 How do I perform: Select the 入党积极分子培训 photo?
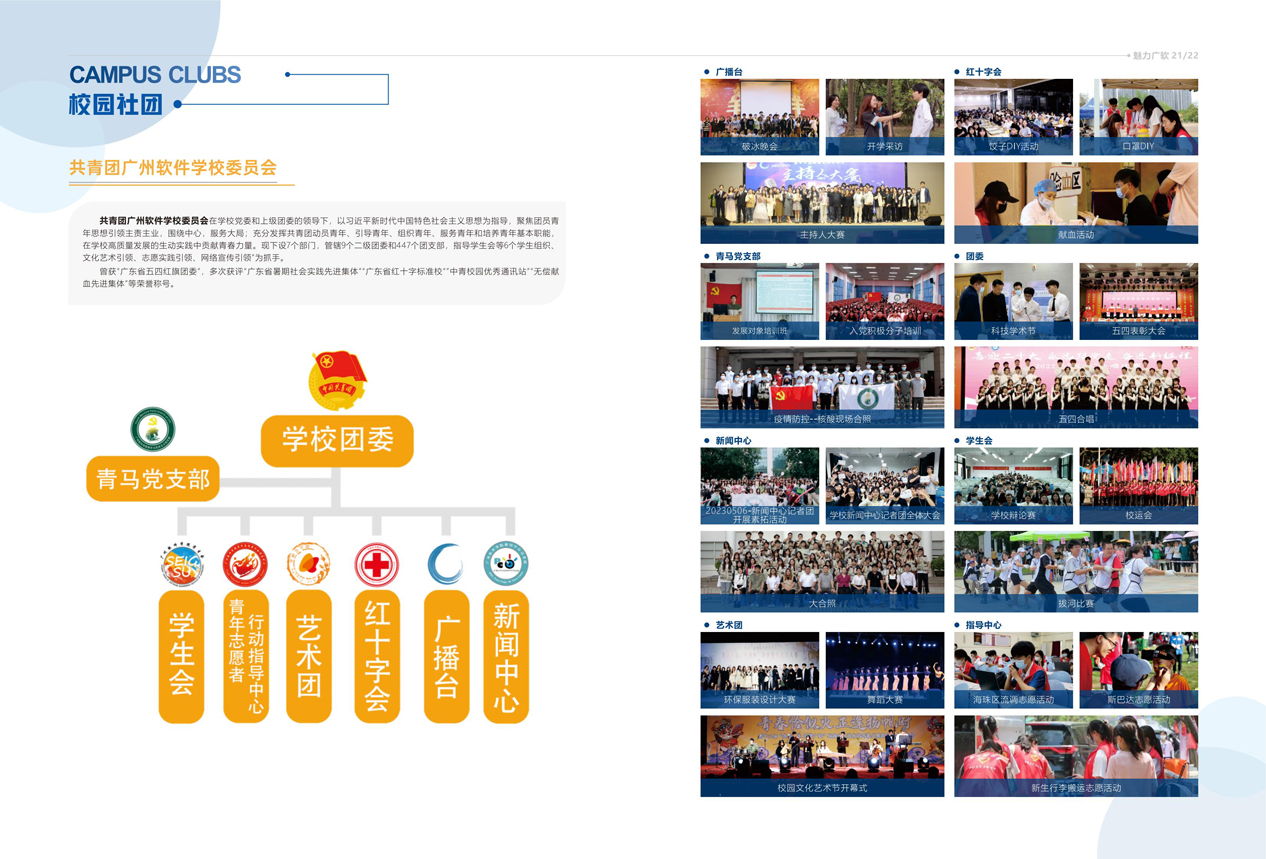click(885, 301)
